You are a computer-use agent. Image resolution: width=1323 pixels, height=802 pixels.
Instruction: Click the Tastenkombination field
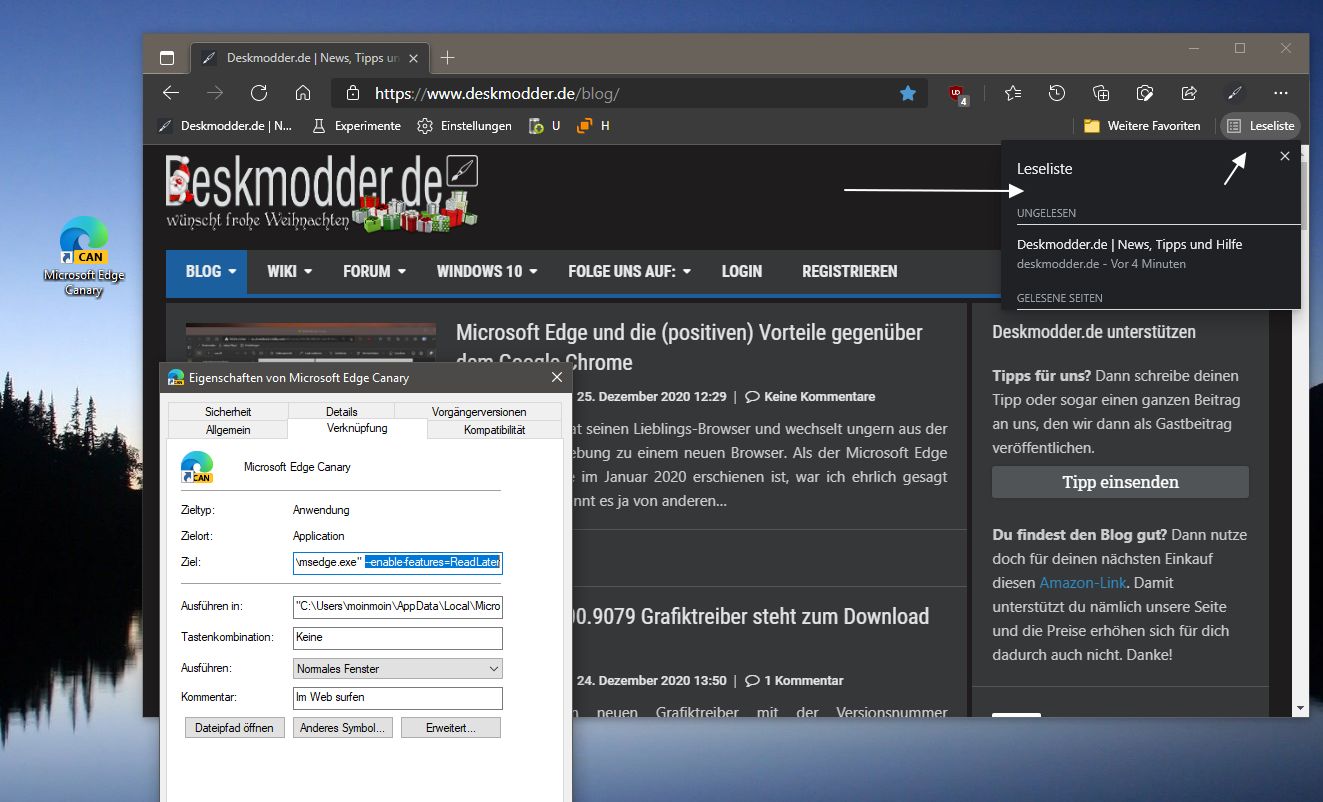coord(397,637)
